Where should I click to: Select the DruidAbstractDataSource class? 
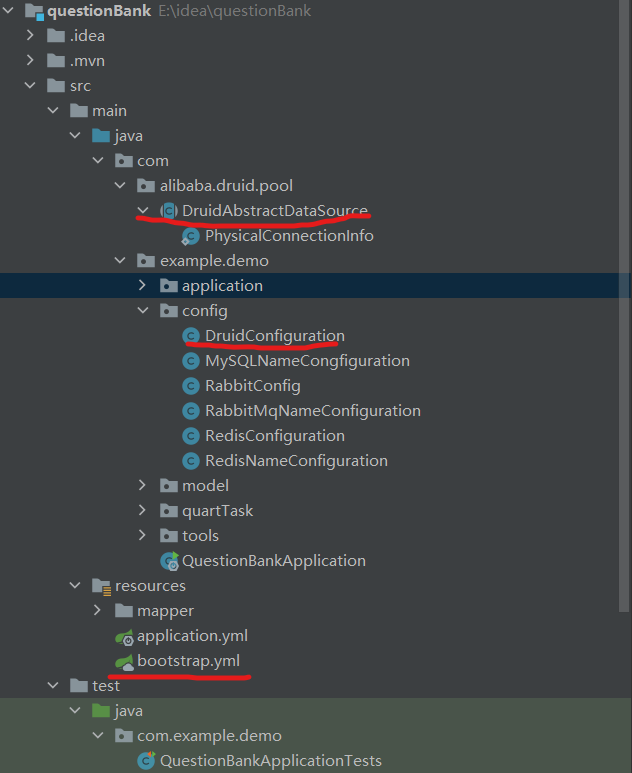point(275,211)
